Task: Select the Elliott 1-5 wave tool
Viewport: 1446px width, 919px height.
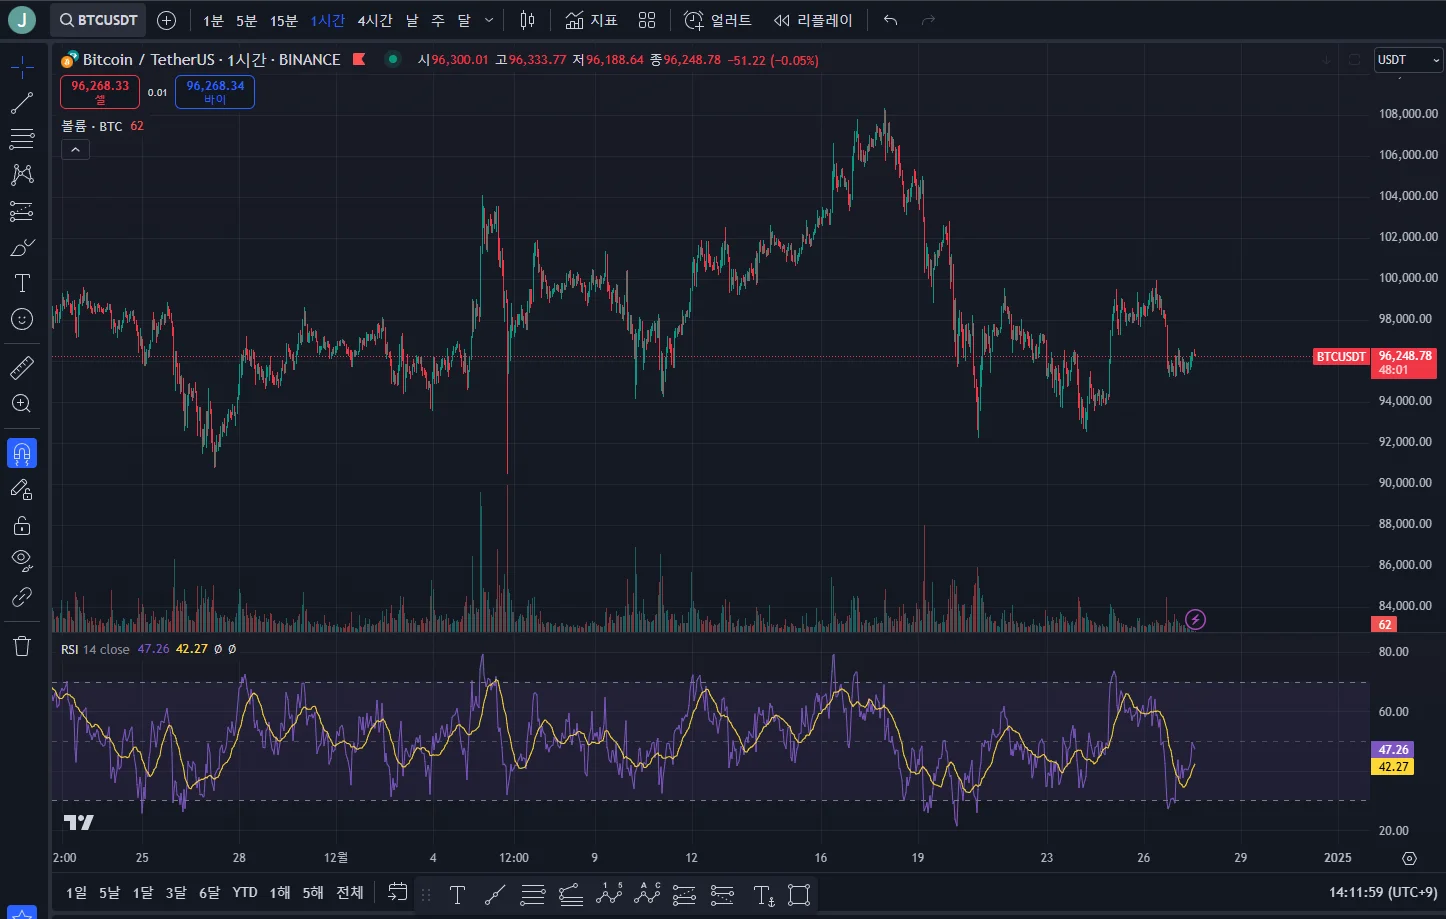Action: pyautogui.click(x=609, y=895)
